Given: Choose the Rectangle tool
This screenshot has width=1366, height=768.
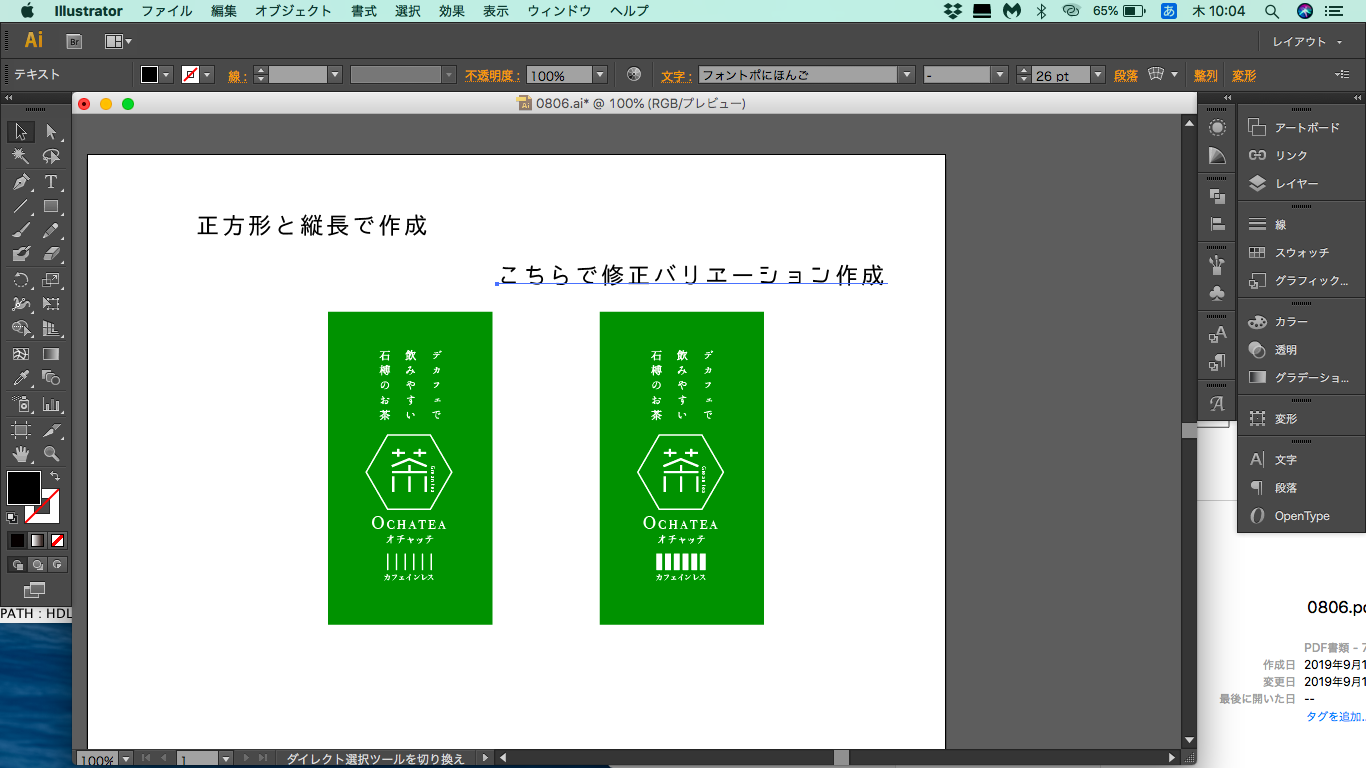Looking at the screenshot, I should click(51, 207).
